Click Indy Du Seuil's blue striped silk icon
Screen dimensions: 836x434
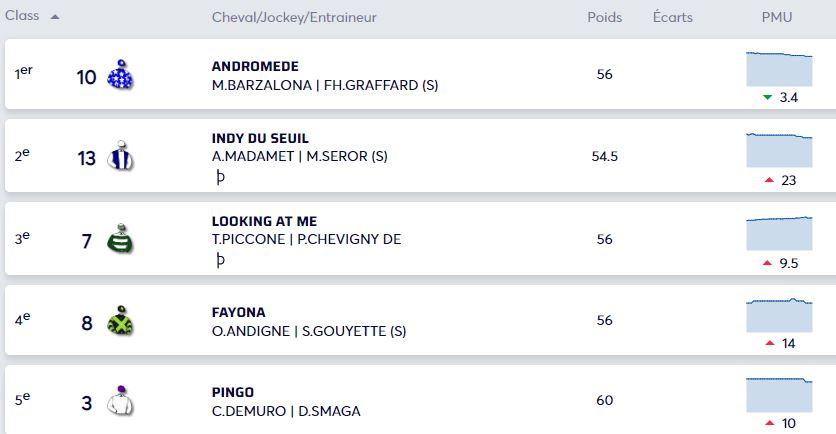click(120, 156)
